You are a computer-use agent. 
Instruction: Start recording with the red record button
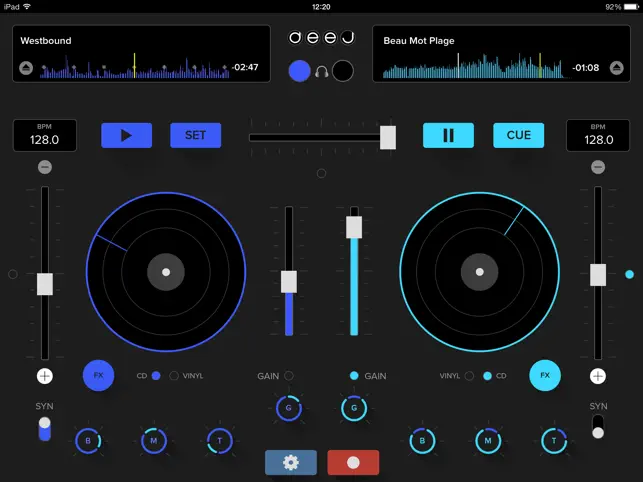pos(353,463)
